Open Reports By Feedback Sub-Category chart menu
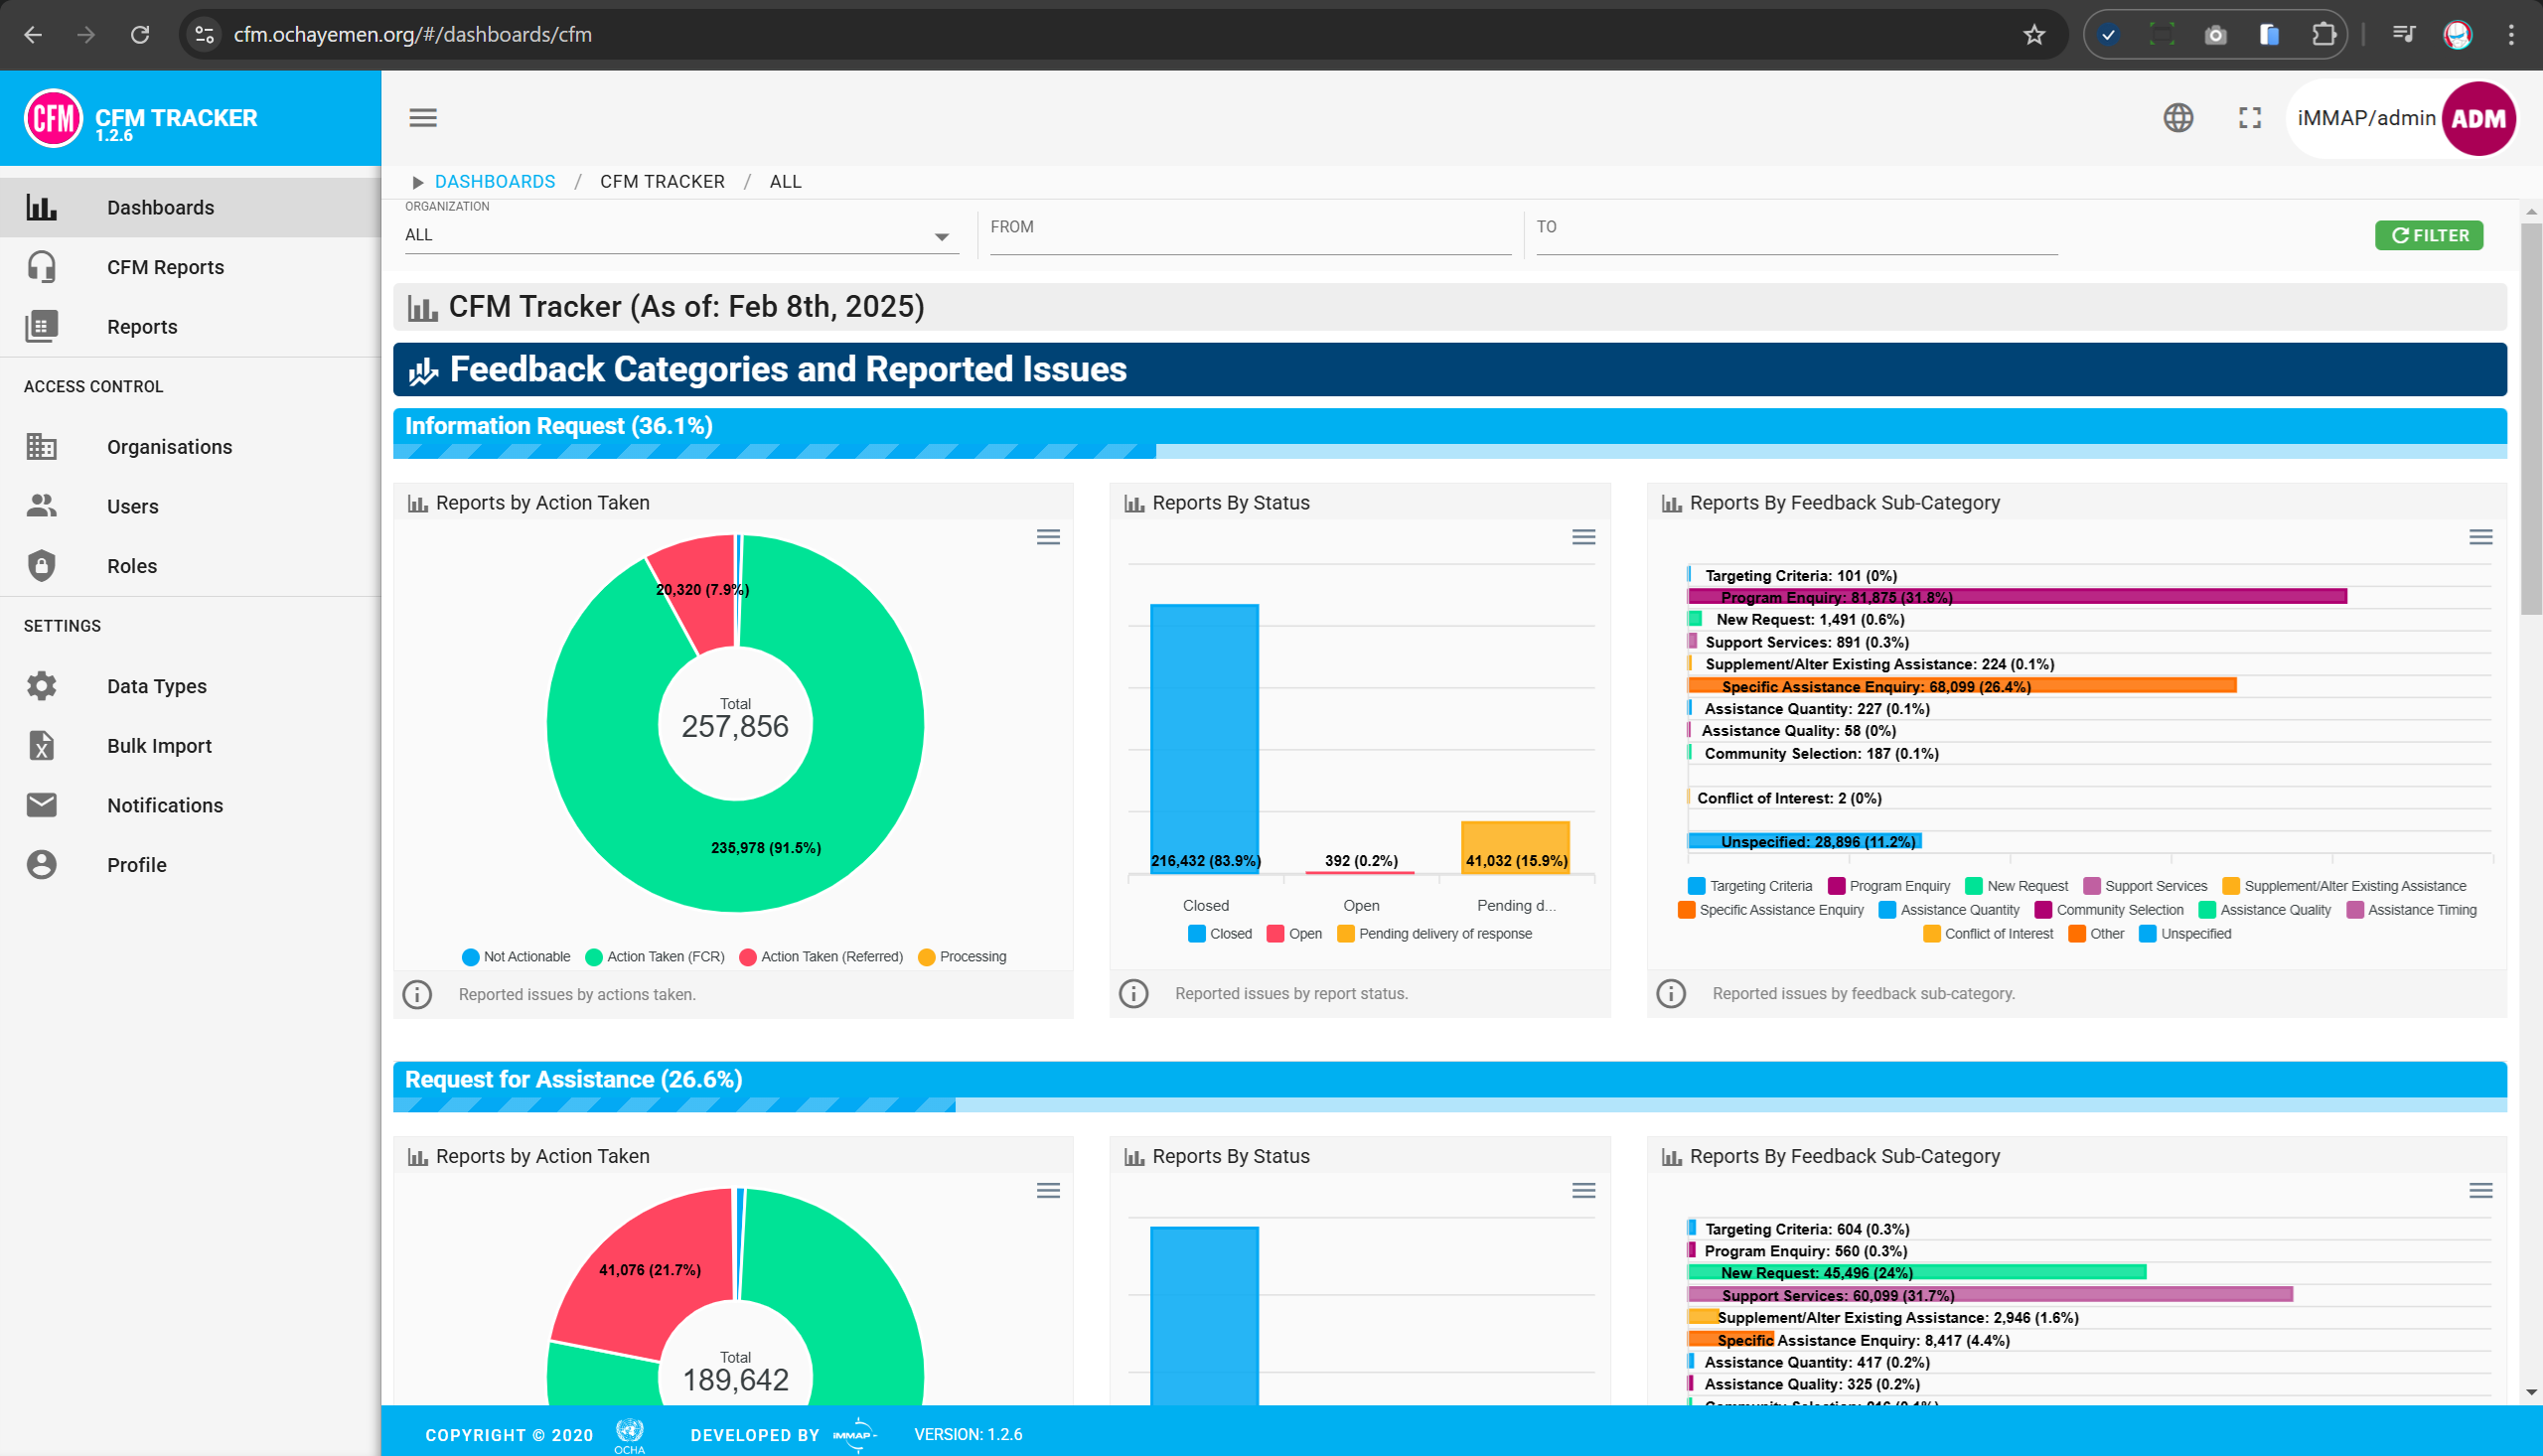2543x1456 pixels. tap(2480, 537)
